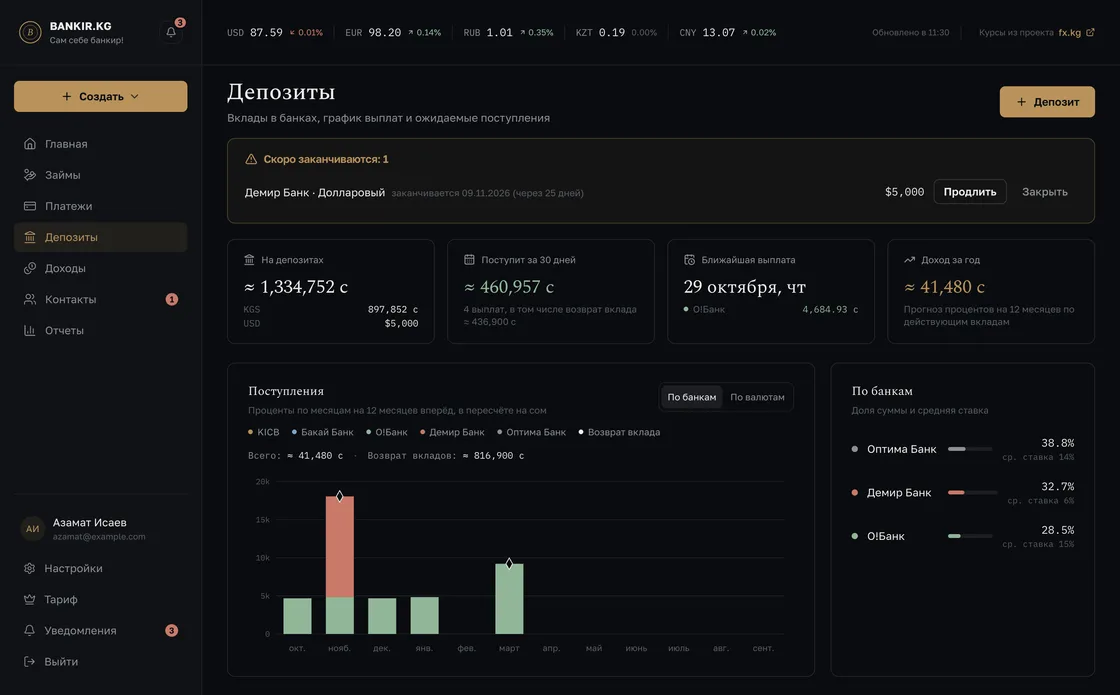Click the АИ user avatar

click(33, 529)
